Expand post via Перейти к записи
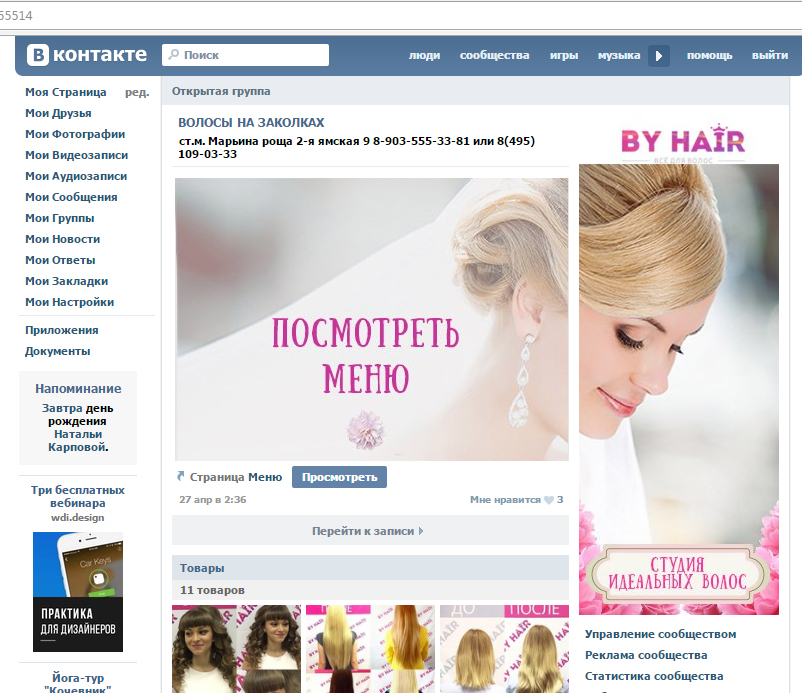This screenshot has height=693, width=802. 369,531
